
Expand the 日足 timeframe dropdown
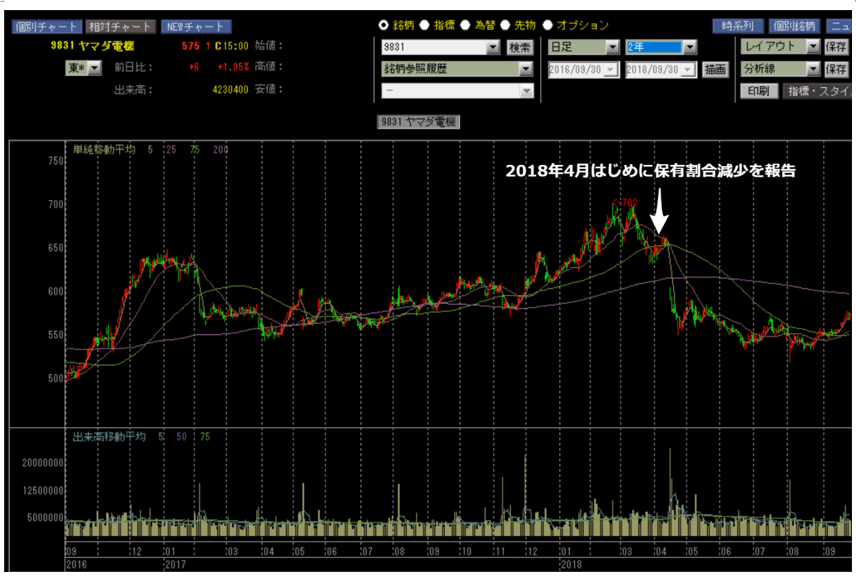point(612,47)
